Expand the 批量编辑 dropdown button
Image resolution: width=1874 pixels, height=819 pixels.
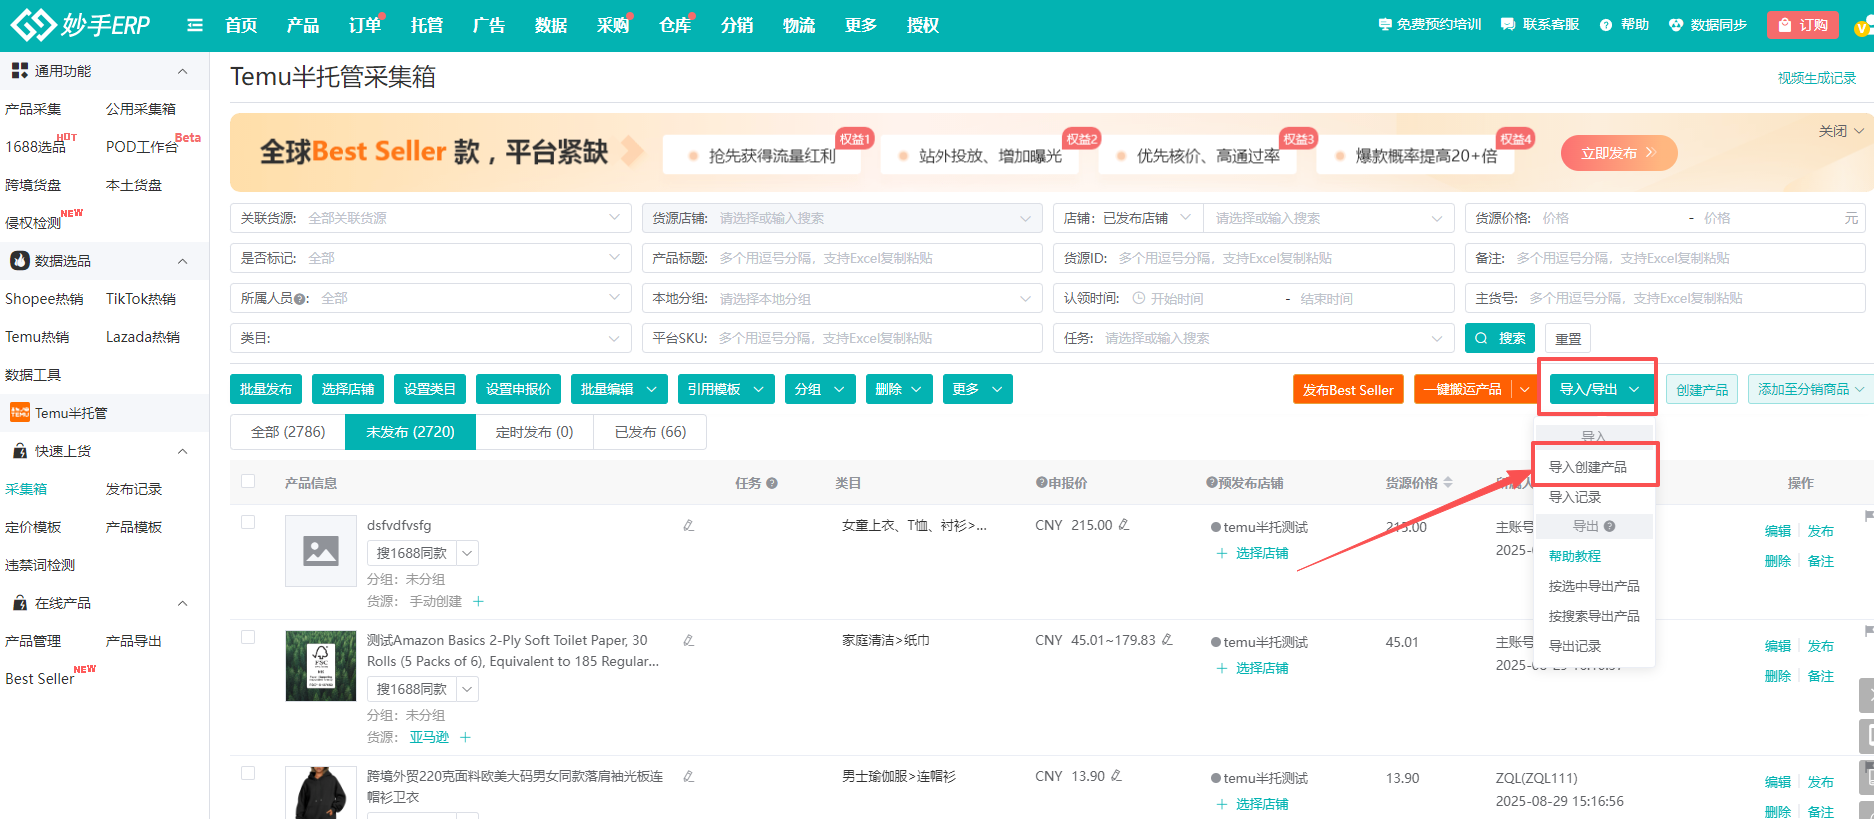coord(619,389)
